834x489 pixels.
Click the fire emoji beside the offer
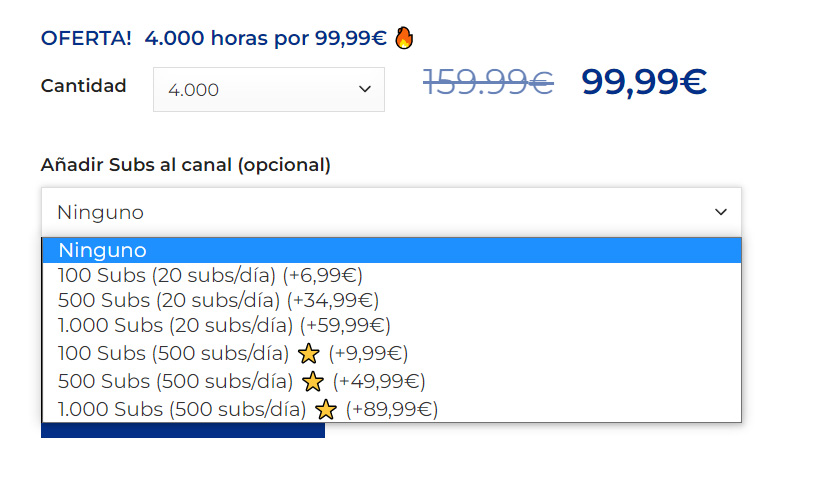pos(404,38)
